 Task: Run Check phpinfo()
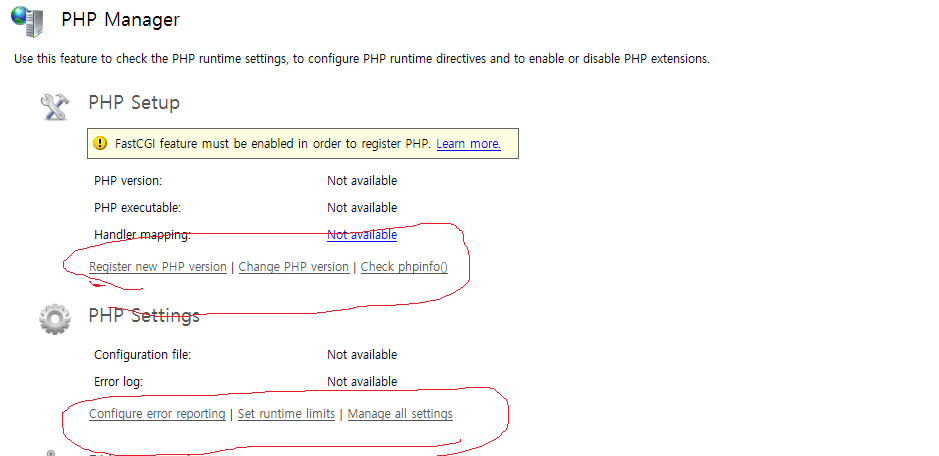pos(403,267)
